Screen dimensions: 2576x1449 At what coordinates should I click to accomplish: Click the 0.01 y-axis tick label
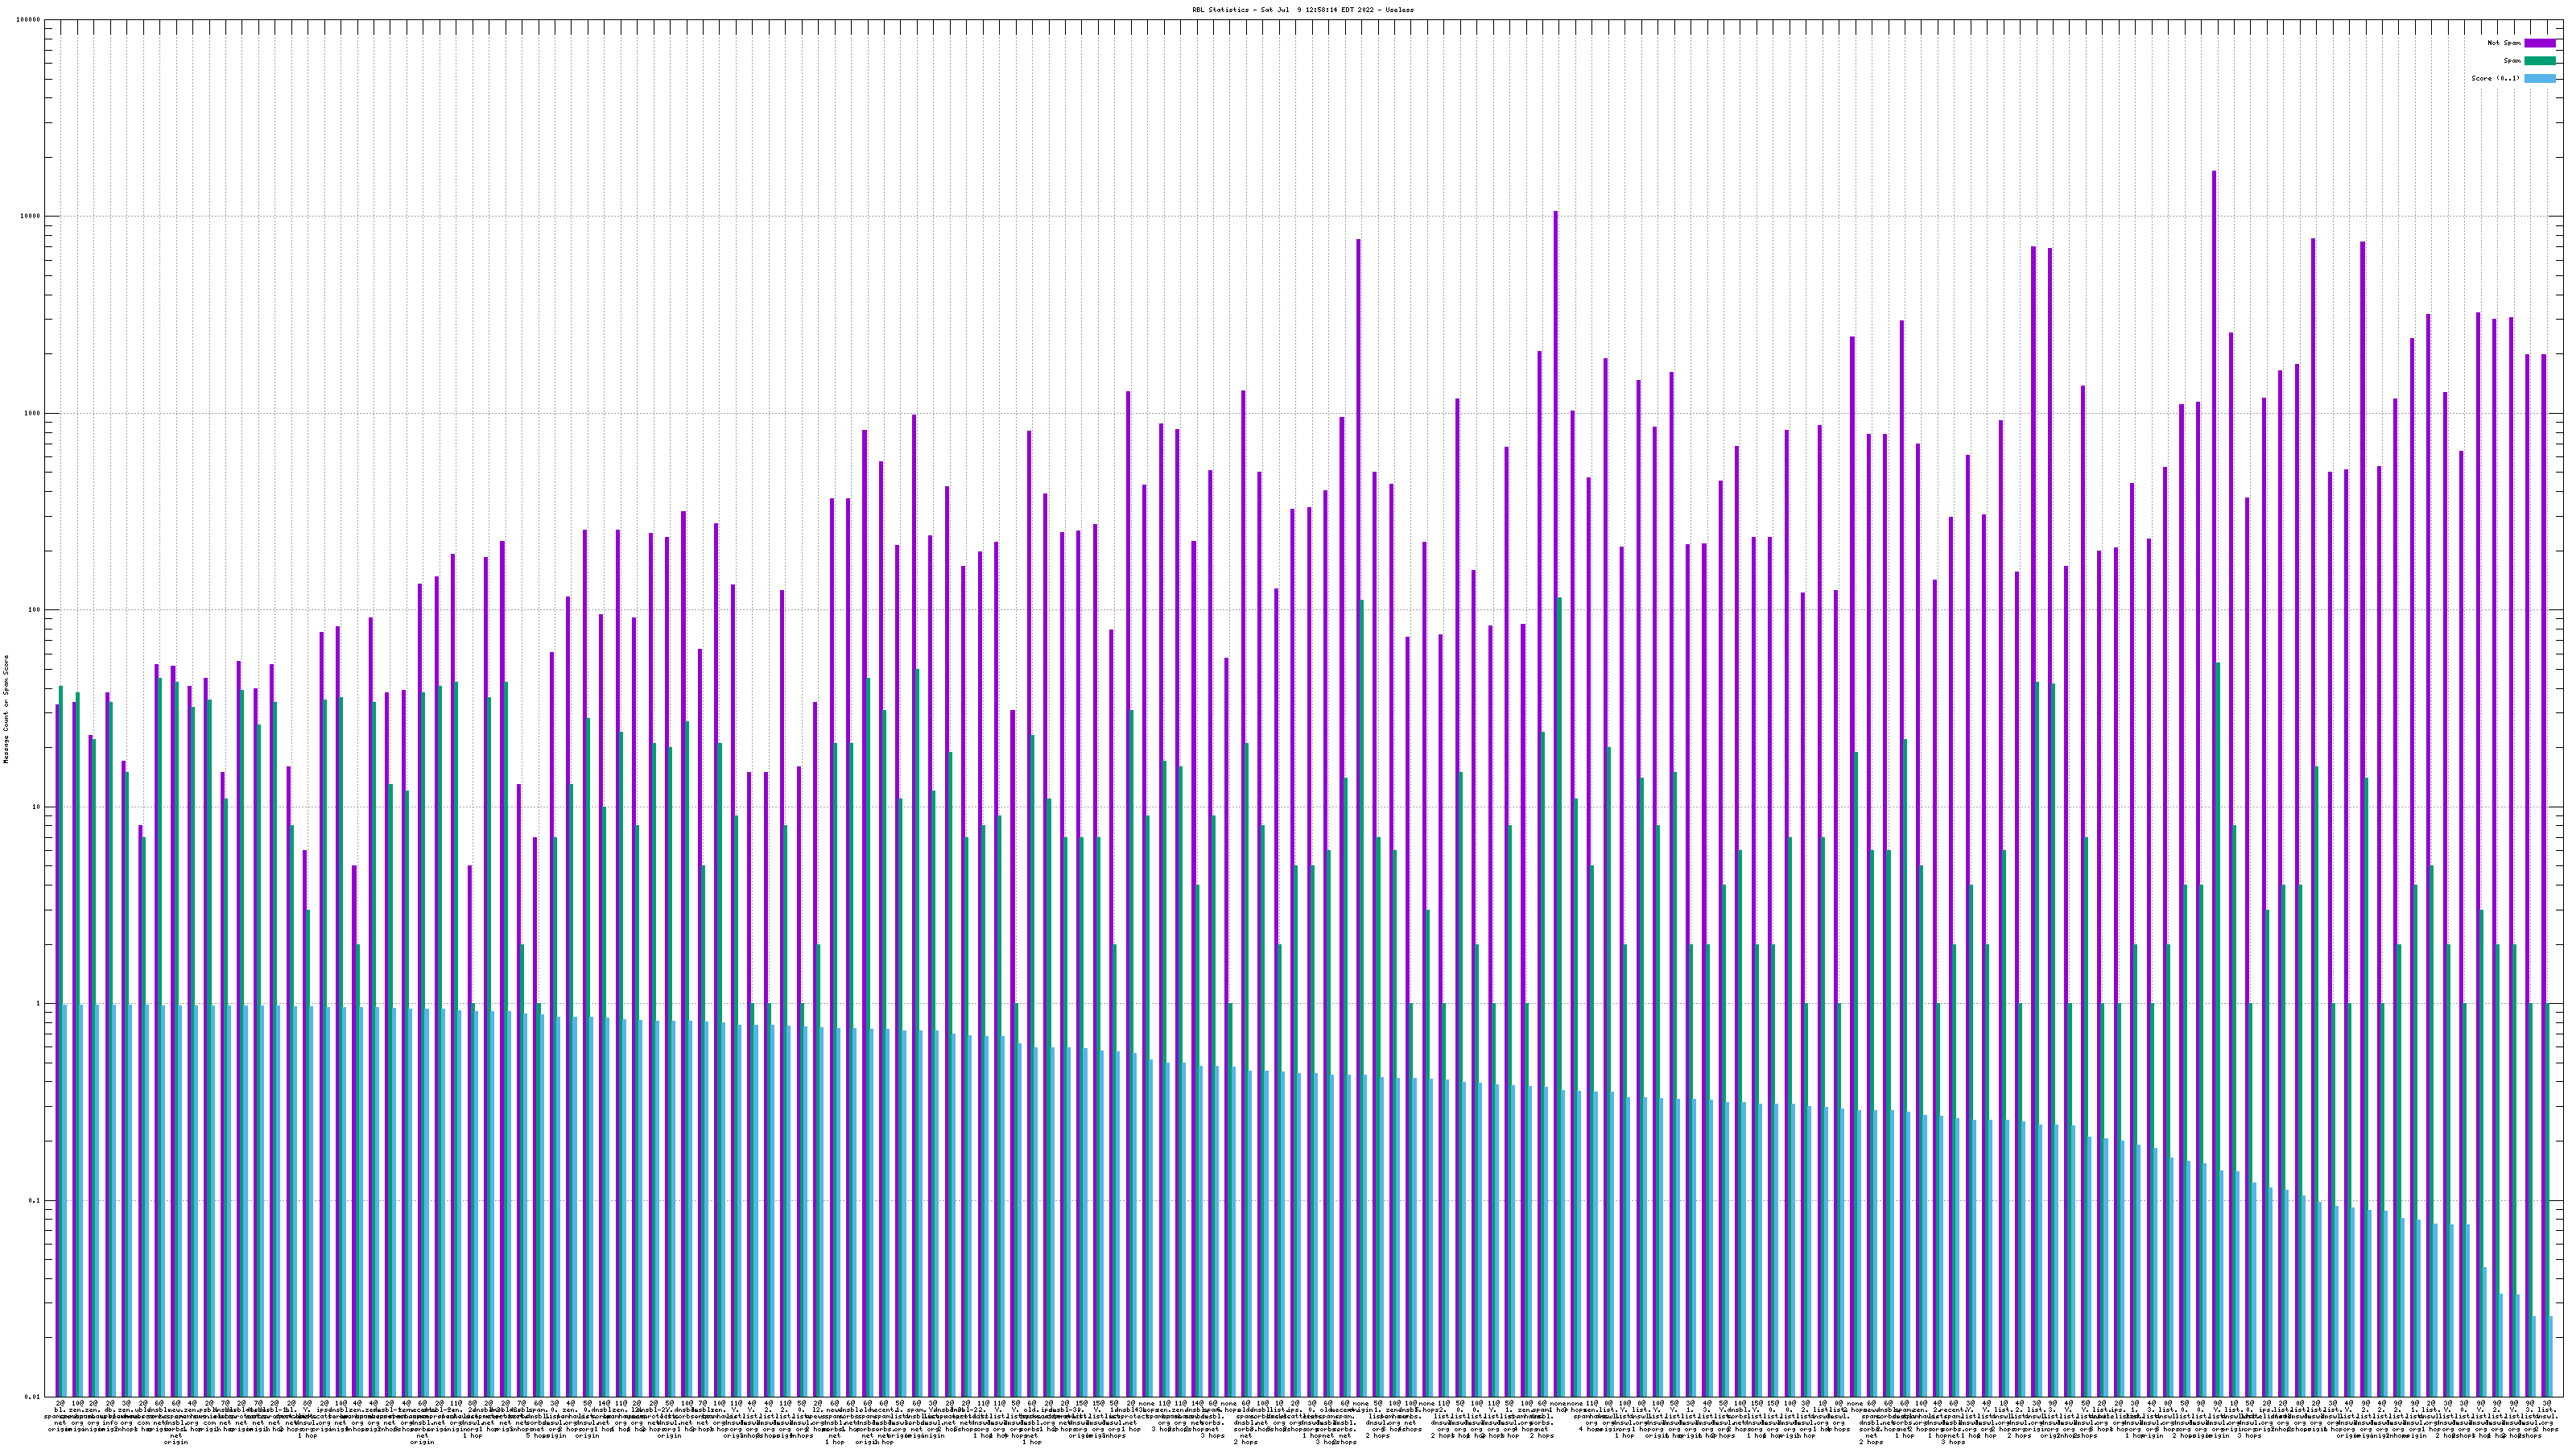point(34,1397)
